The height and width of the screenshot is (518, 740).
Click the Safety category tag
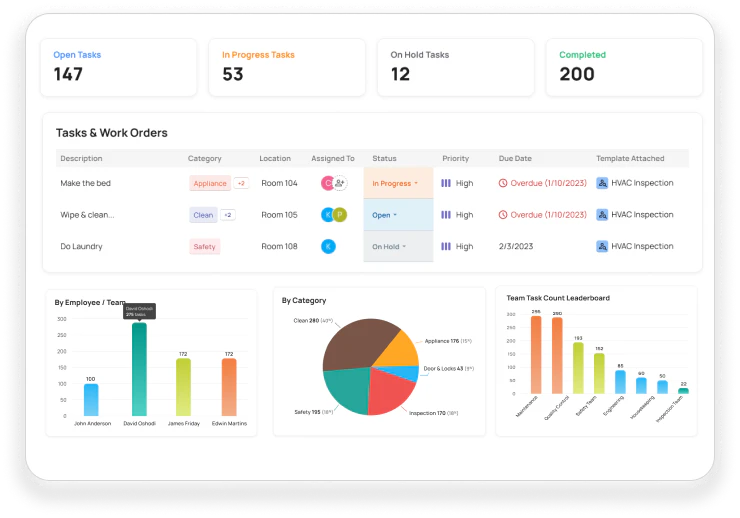(204, 246)
